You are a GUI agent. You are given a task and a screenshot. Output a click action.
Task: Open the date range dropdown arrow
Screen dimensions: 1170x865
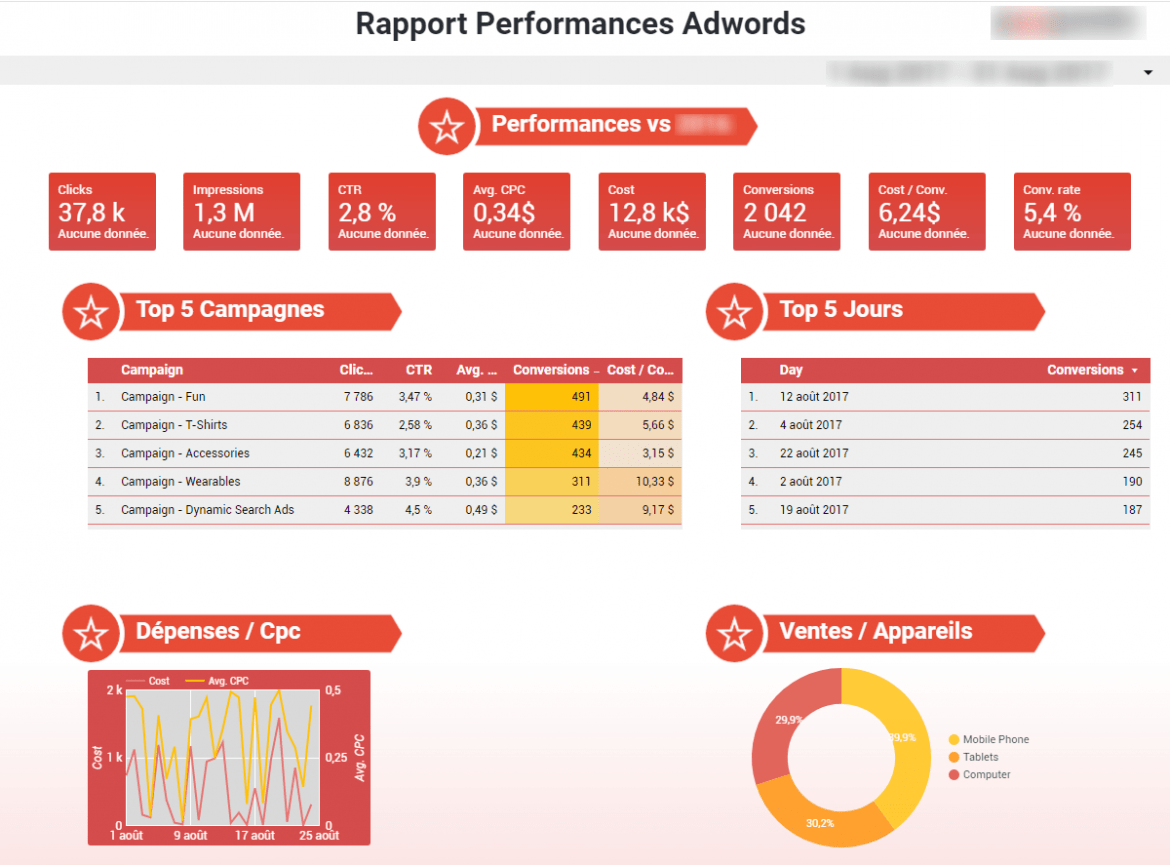pyautogui.click(x=1148, y=72)
